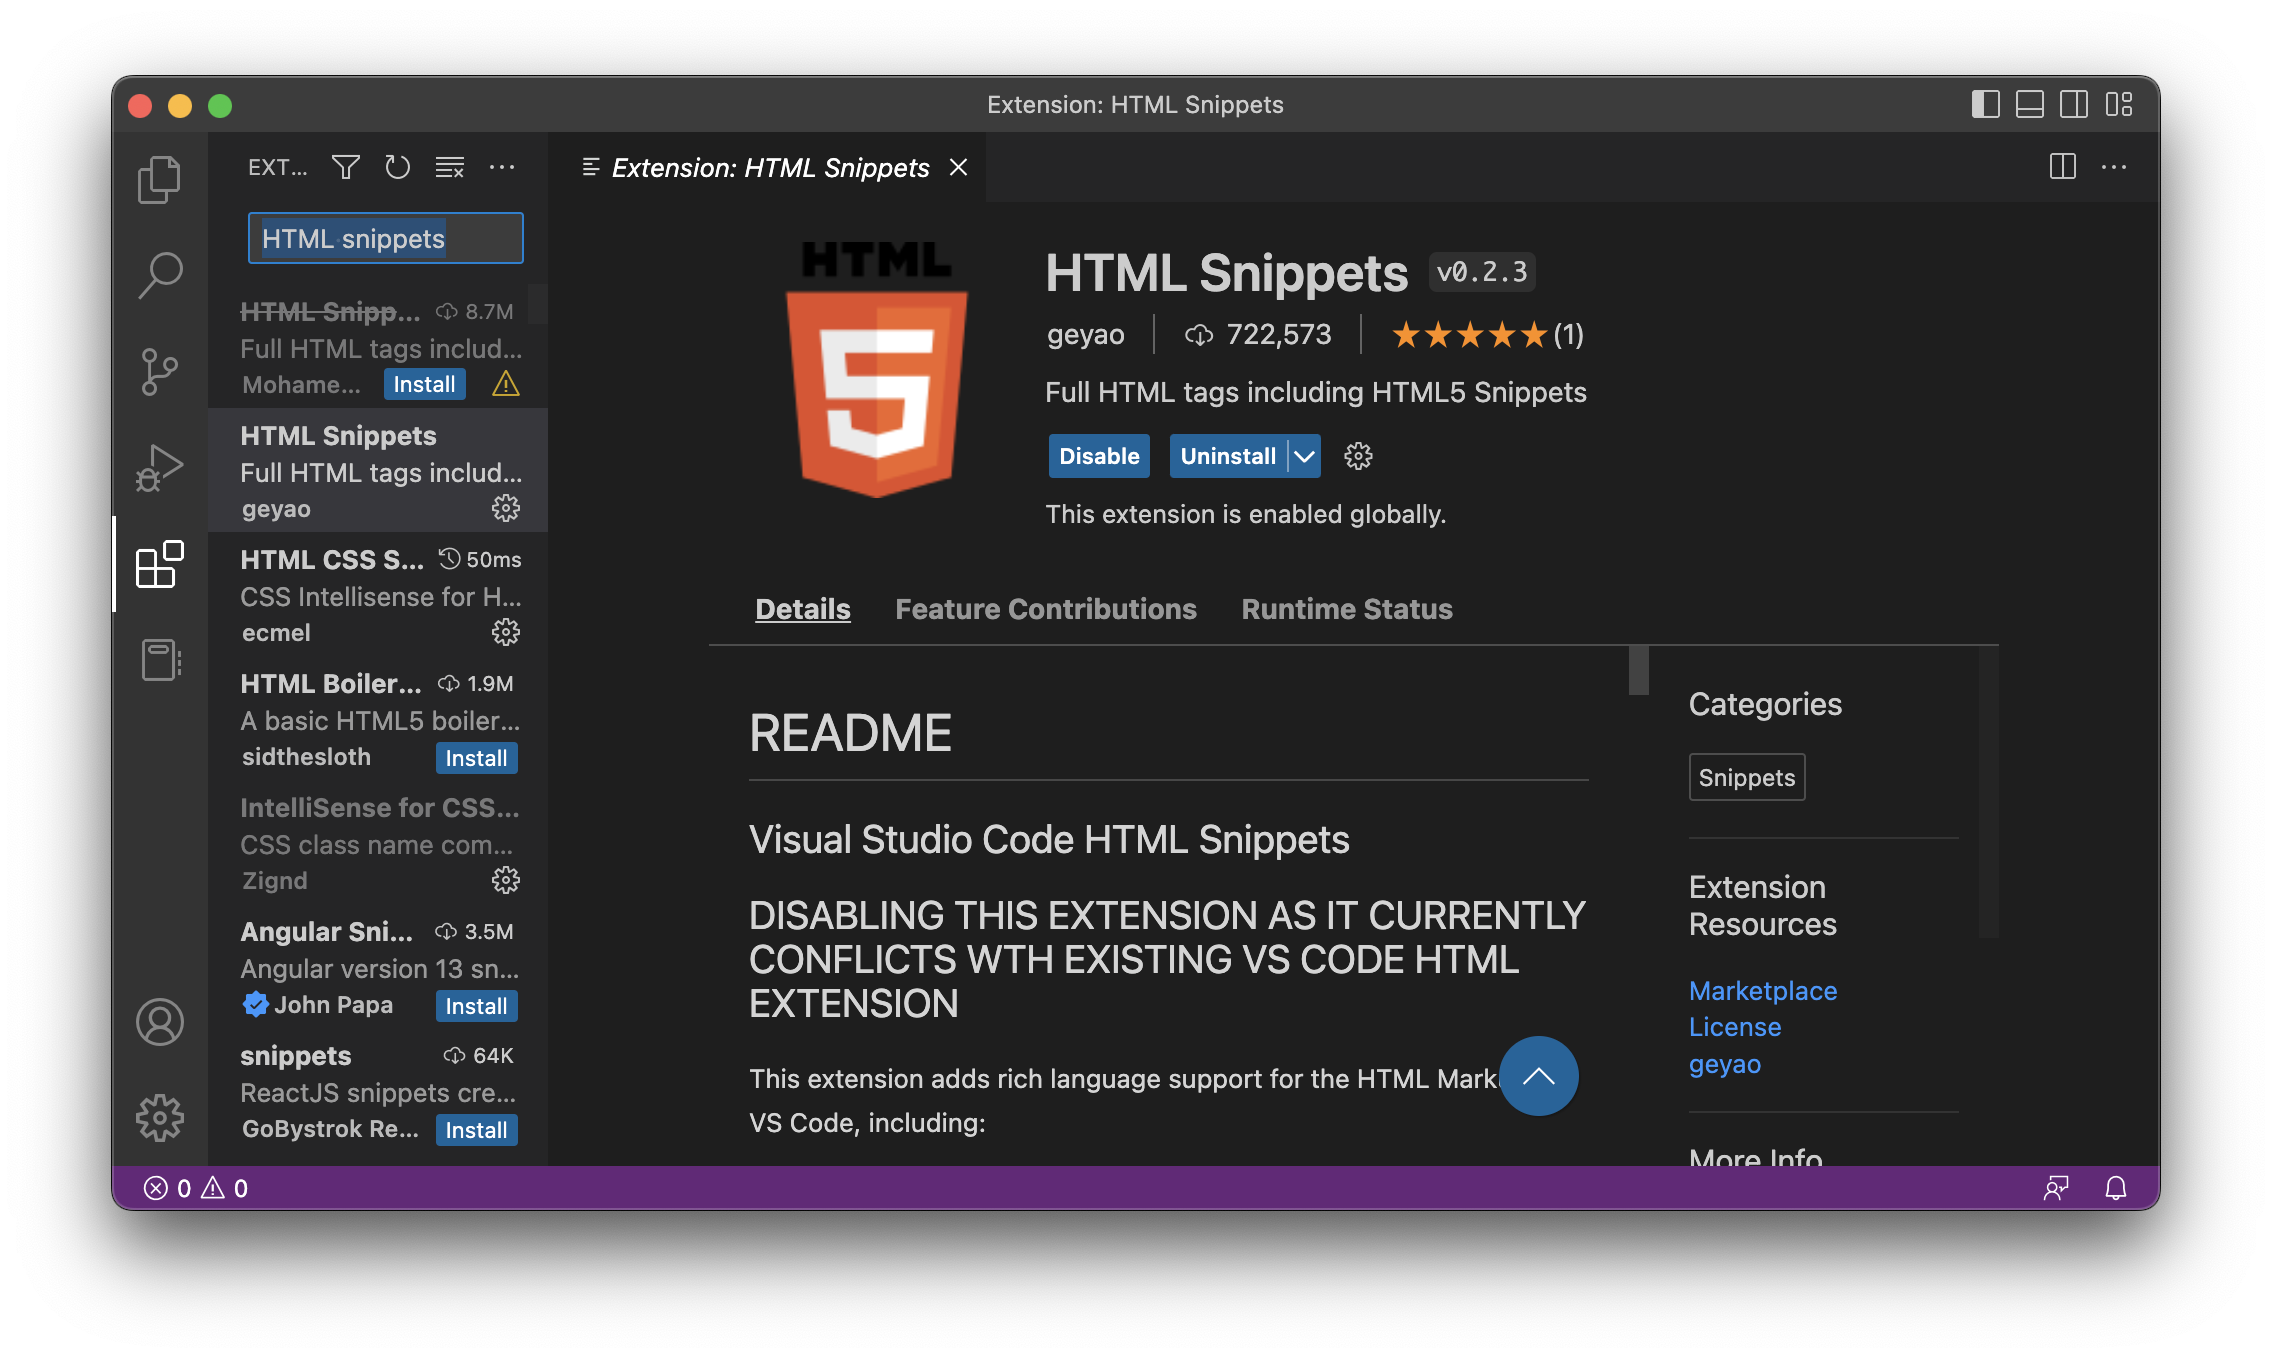
Task: Click the README scrollbar thumb
Action: coord(1638,670)
